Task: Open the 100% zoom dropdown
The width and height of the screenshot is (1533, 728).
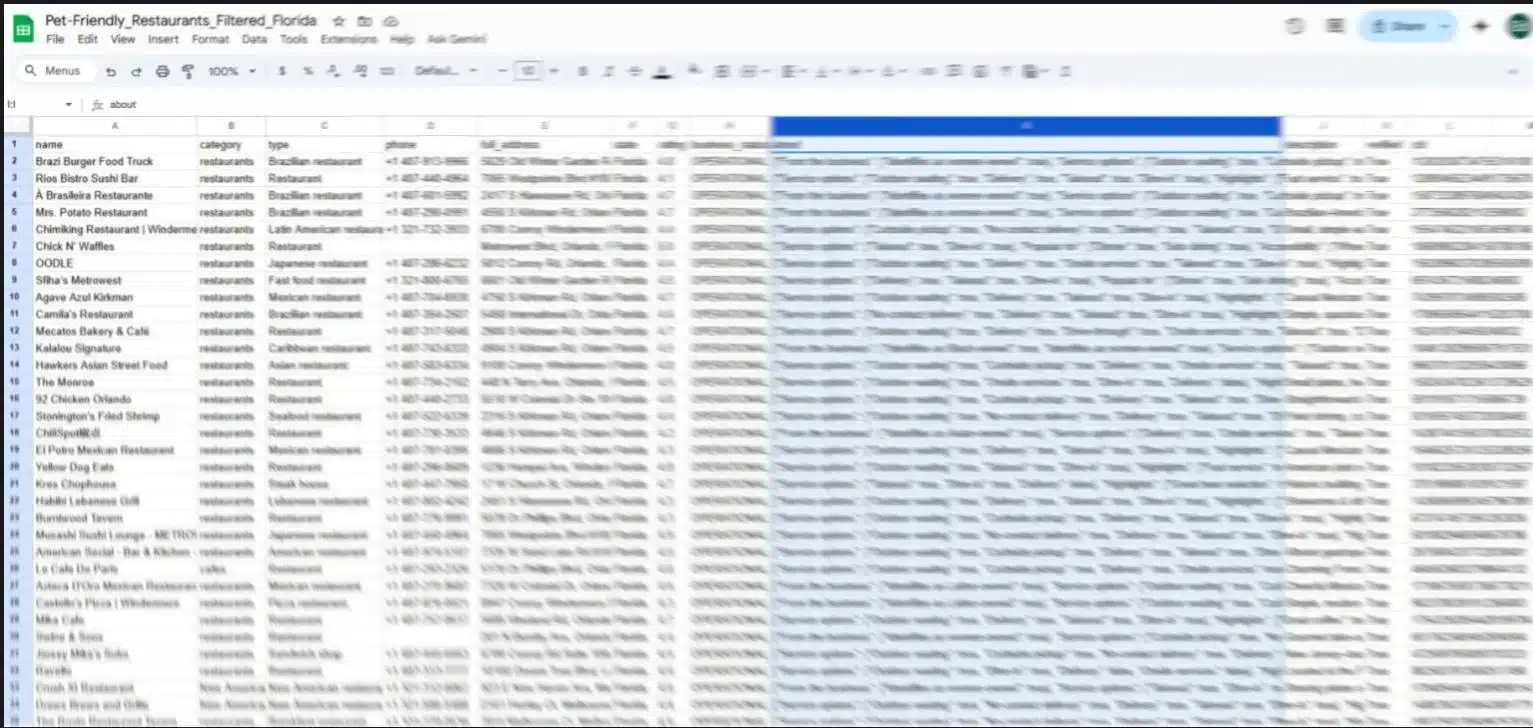Action: pyautogui.click(x=232, y=72)
